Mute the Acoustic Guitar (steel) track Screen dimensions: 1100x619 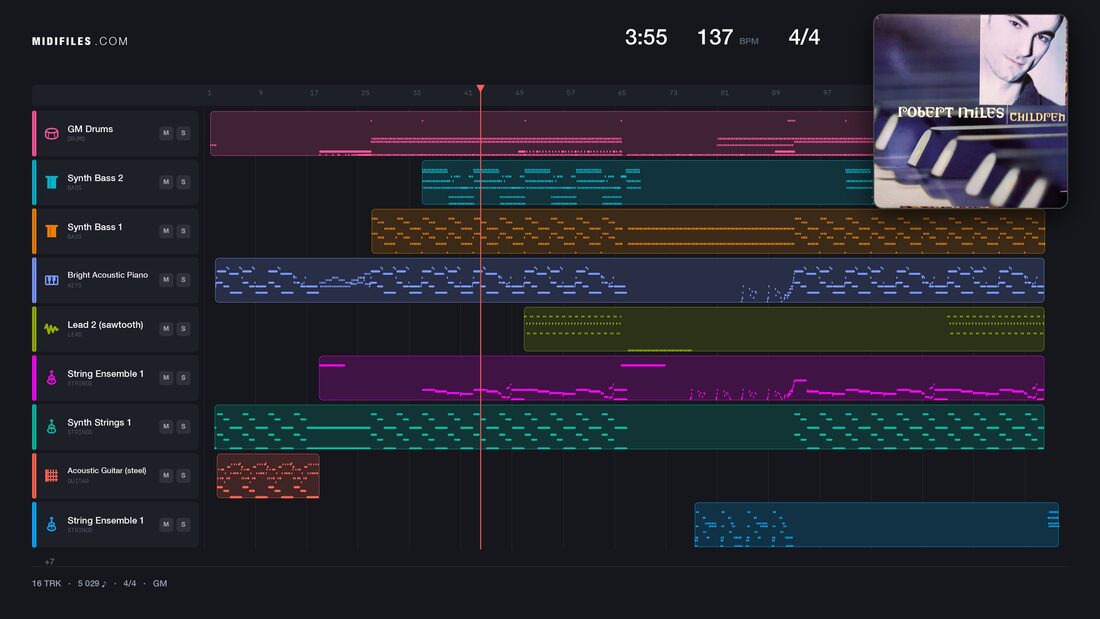pyautogui.click(x=166, y=475)
